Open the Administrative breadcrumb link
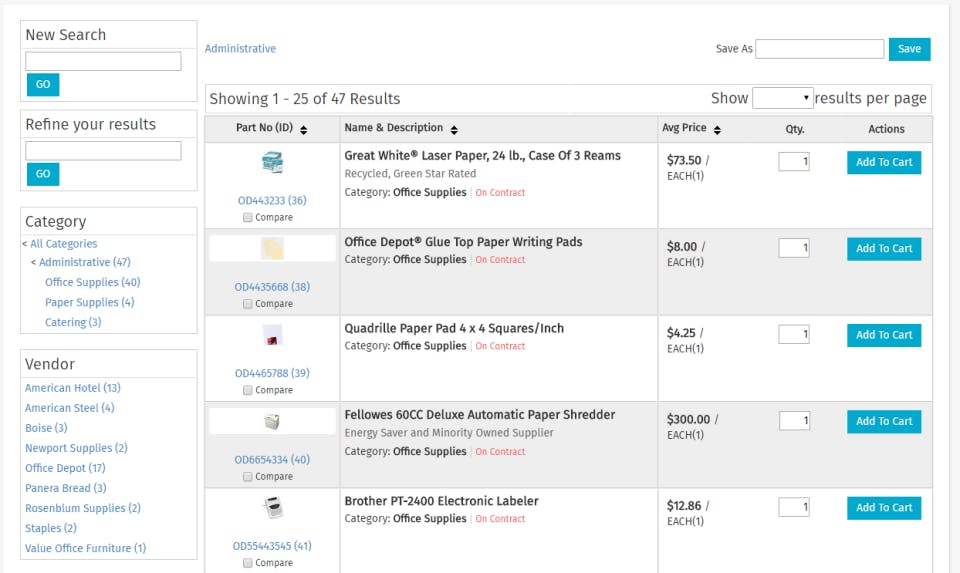 (x=240, y=49)
